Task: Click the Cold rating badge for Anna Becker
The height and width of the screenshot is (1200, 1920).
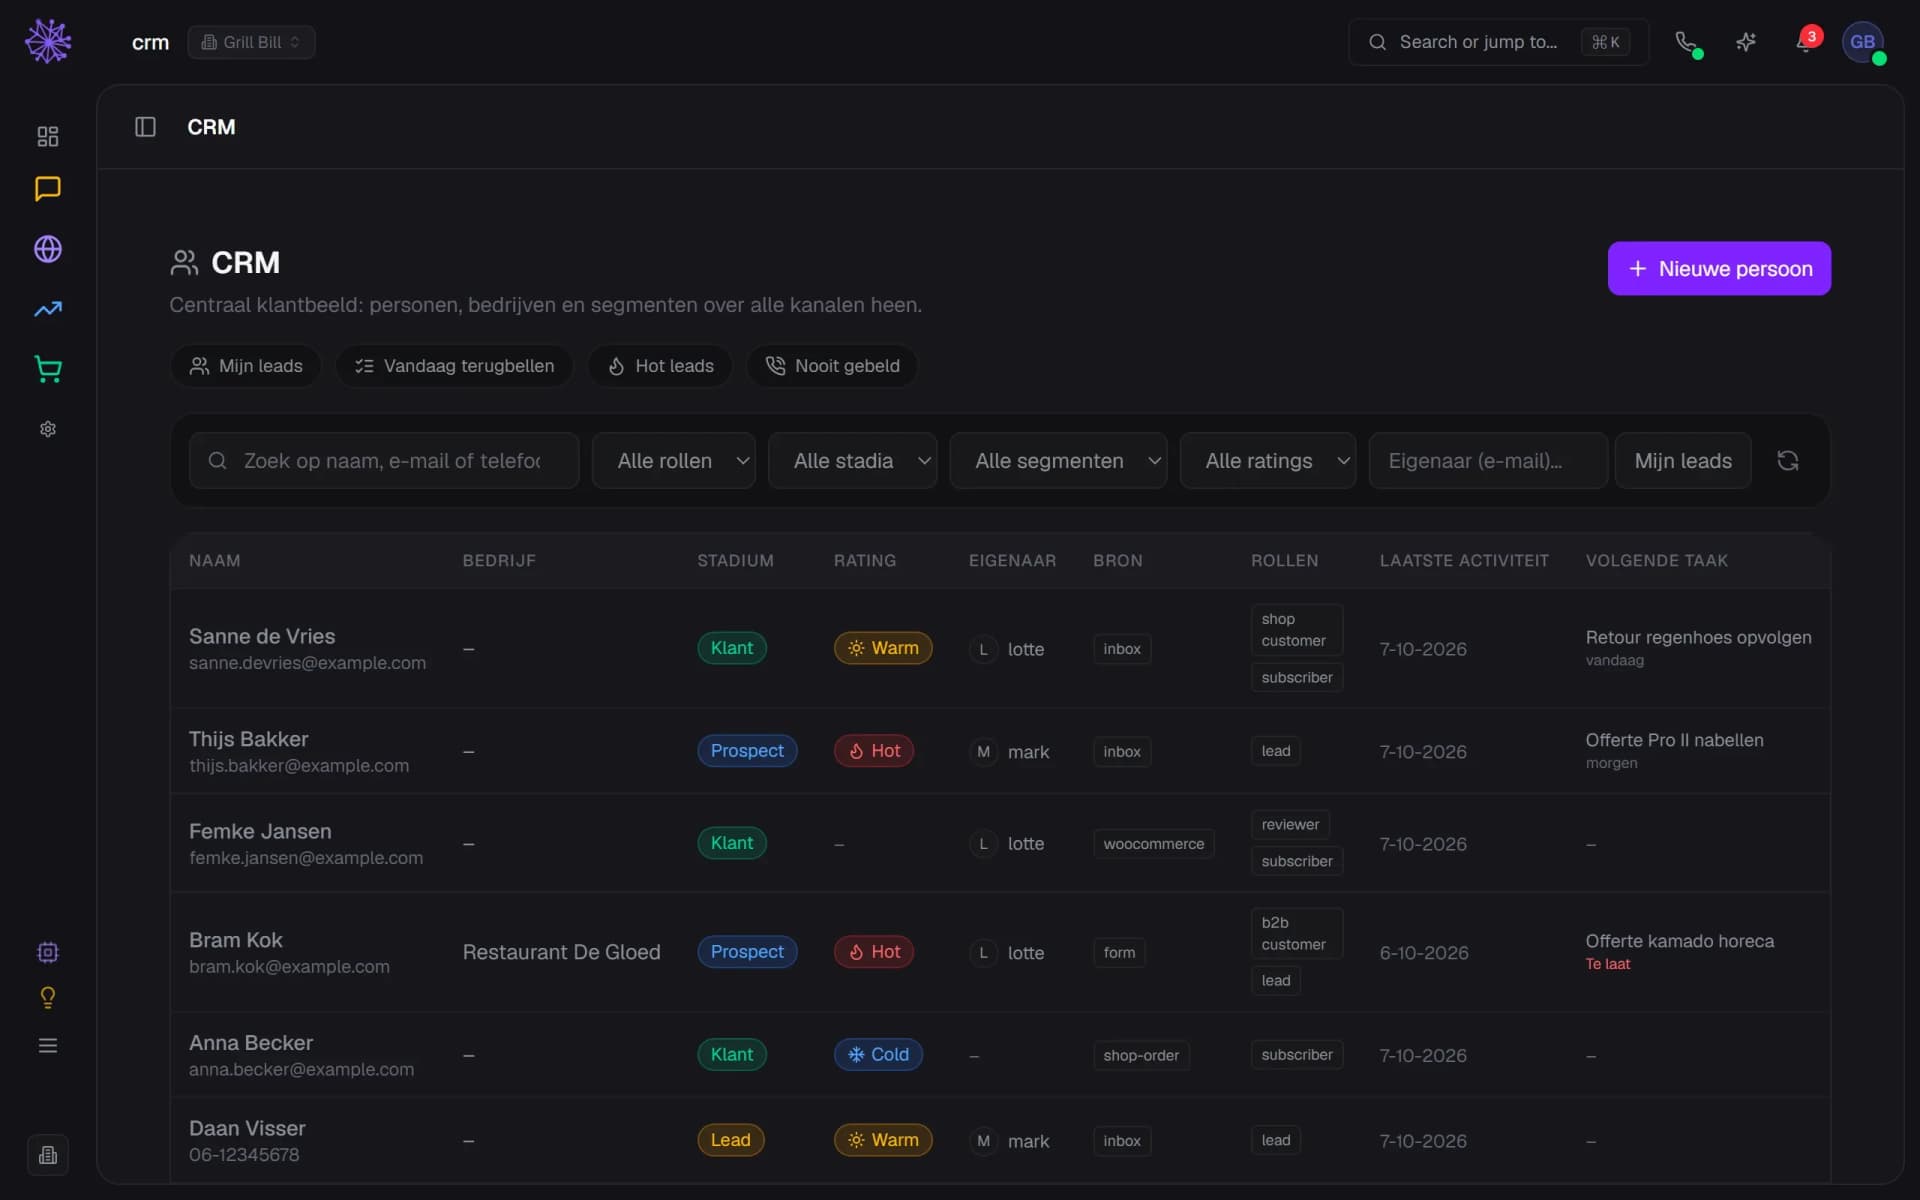Action: [878, 1054]
